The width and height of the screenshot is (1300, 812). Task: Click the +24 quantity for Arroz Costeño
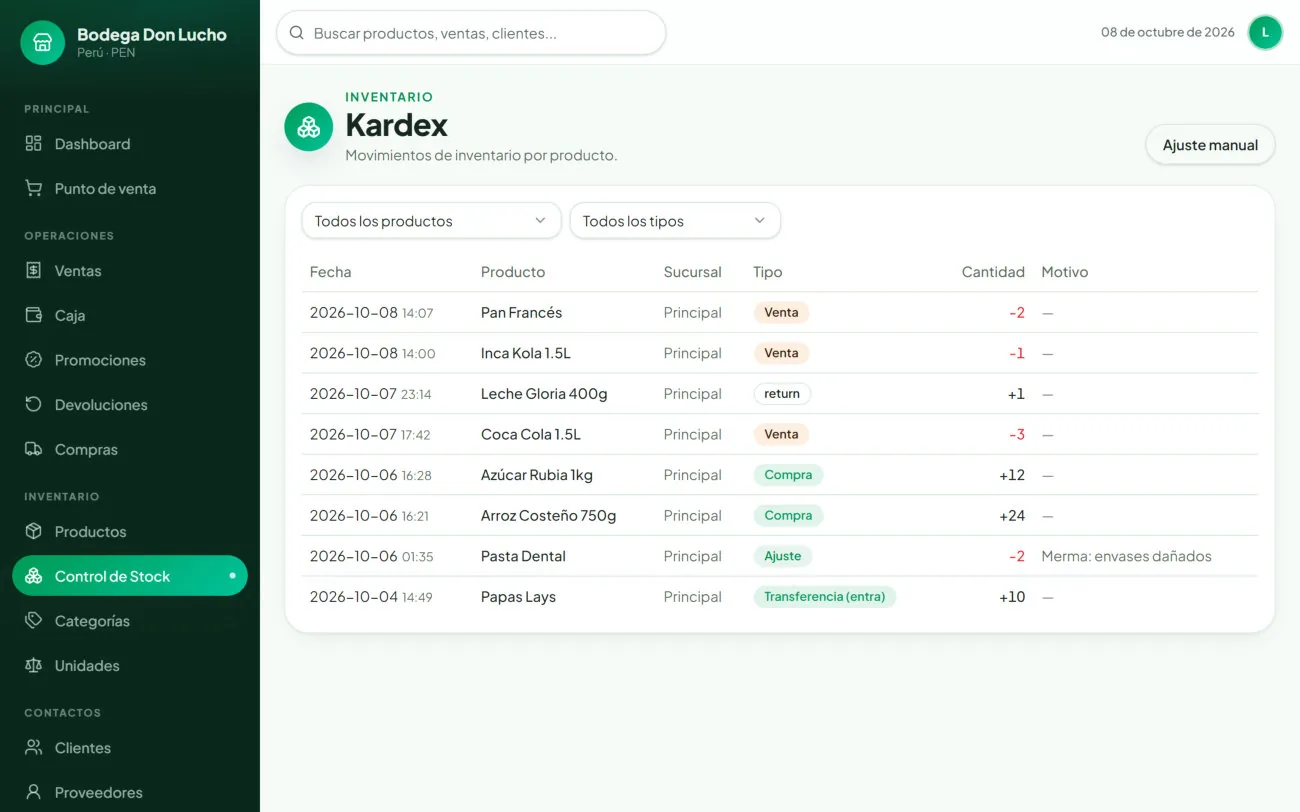click(1012, 516)
